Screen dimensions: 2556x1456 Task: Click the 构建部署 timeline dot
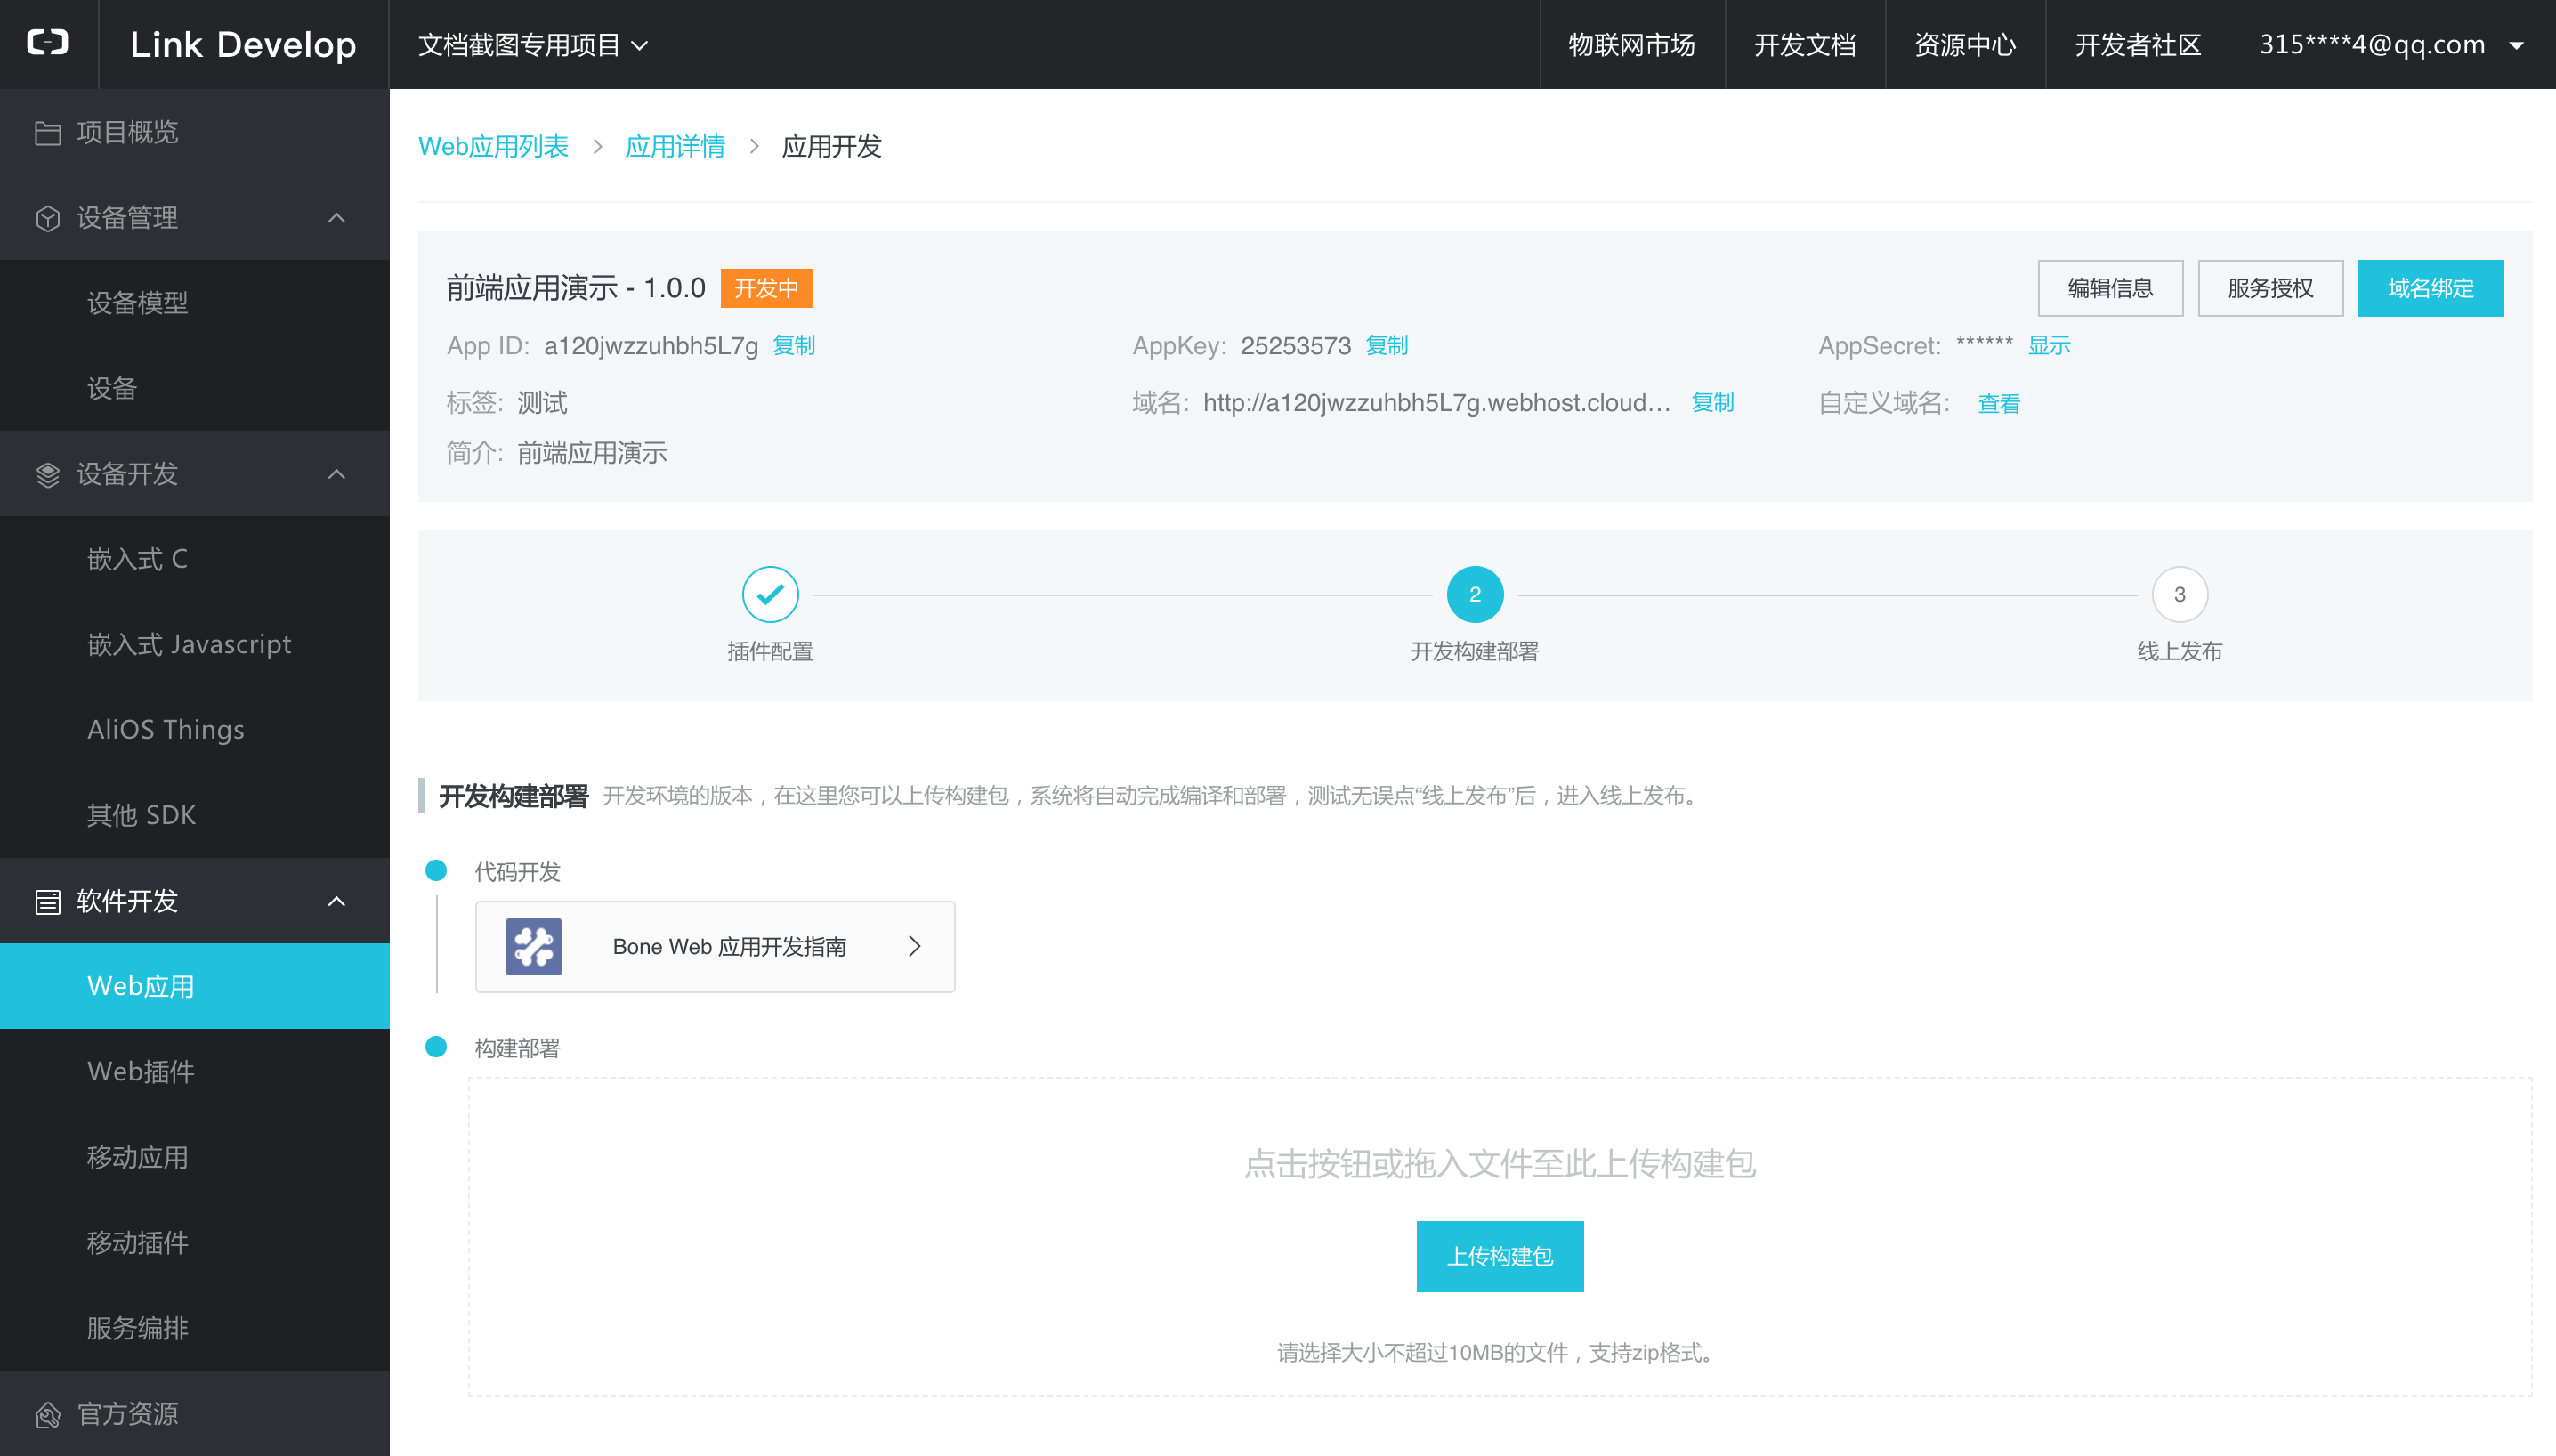coord(436,1046)
